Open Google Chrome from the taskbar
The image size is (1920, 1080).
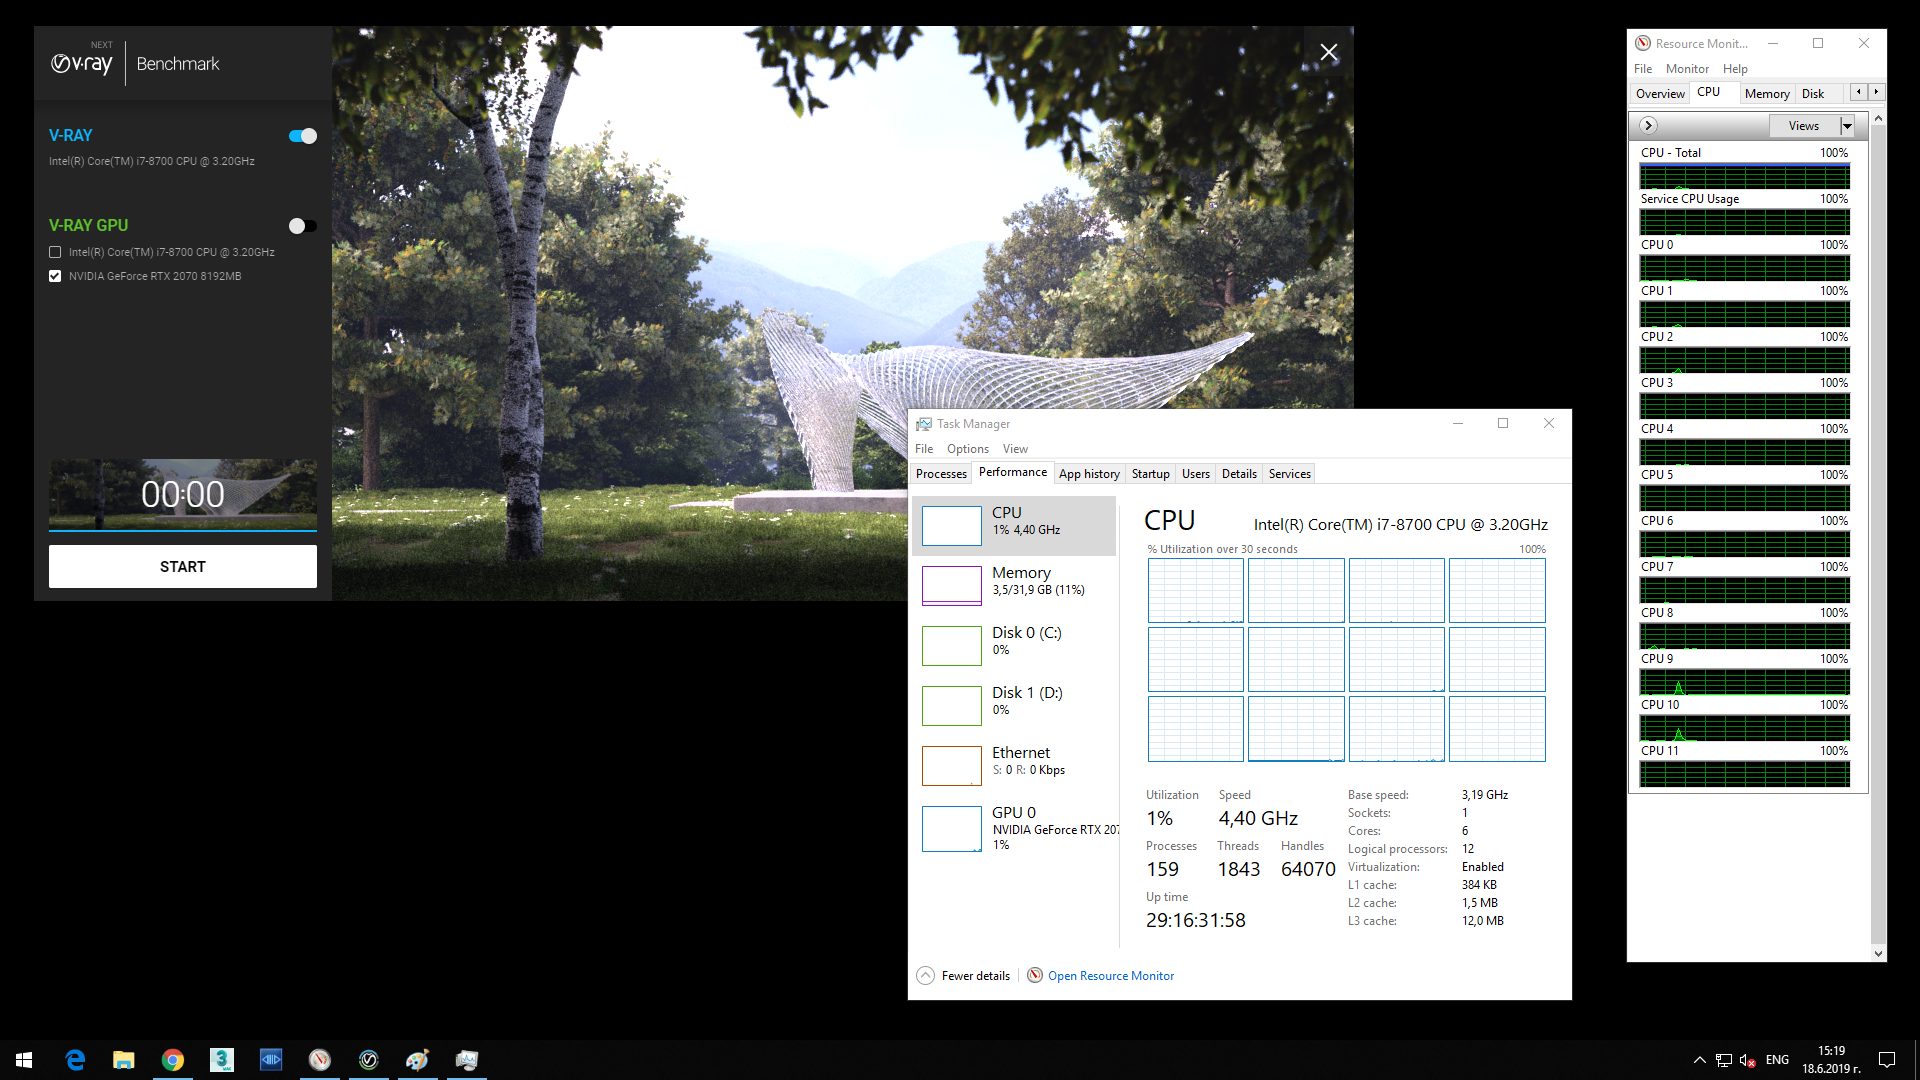pyautogui.click(x=173, y=1060)
